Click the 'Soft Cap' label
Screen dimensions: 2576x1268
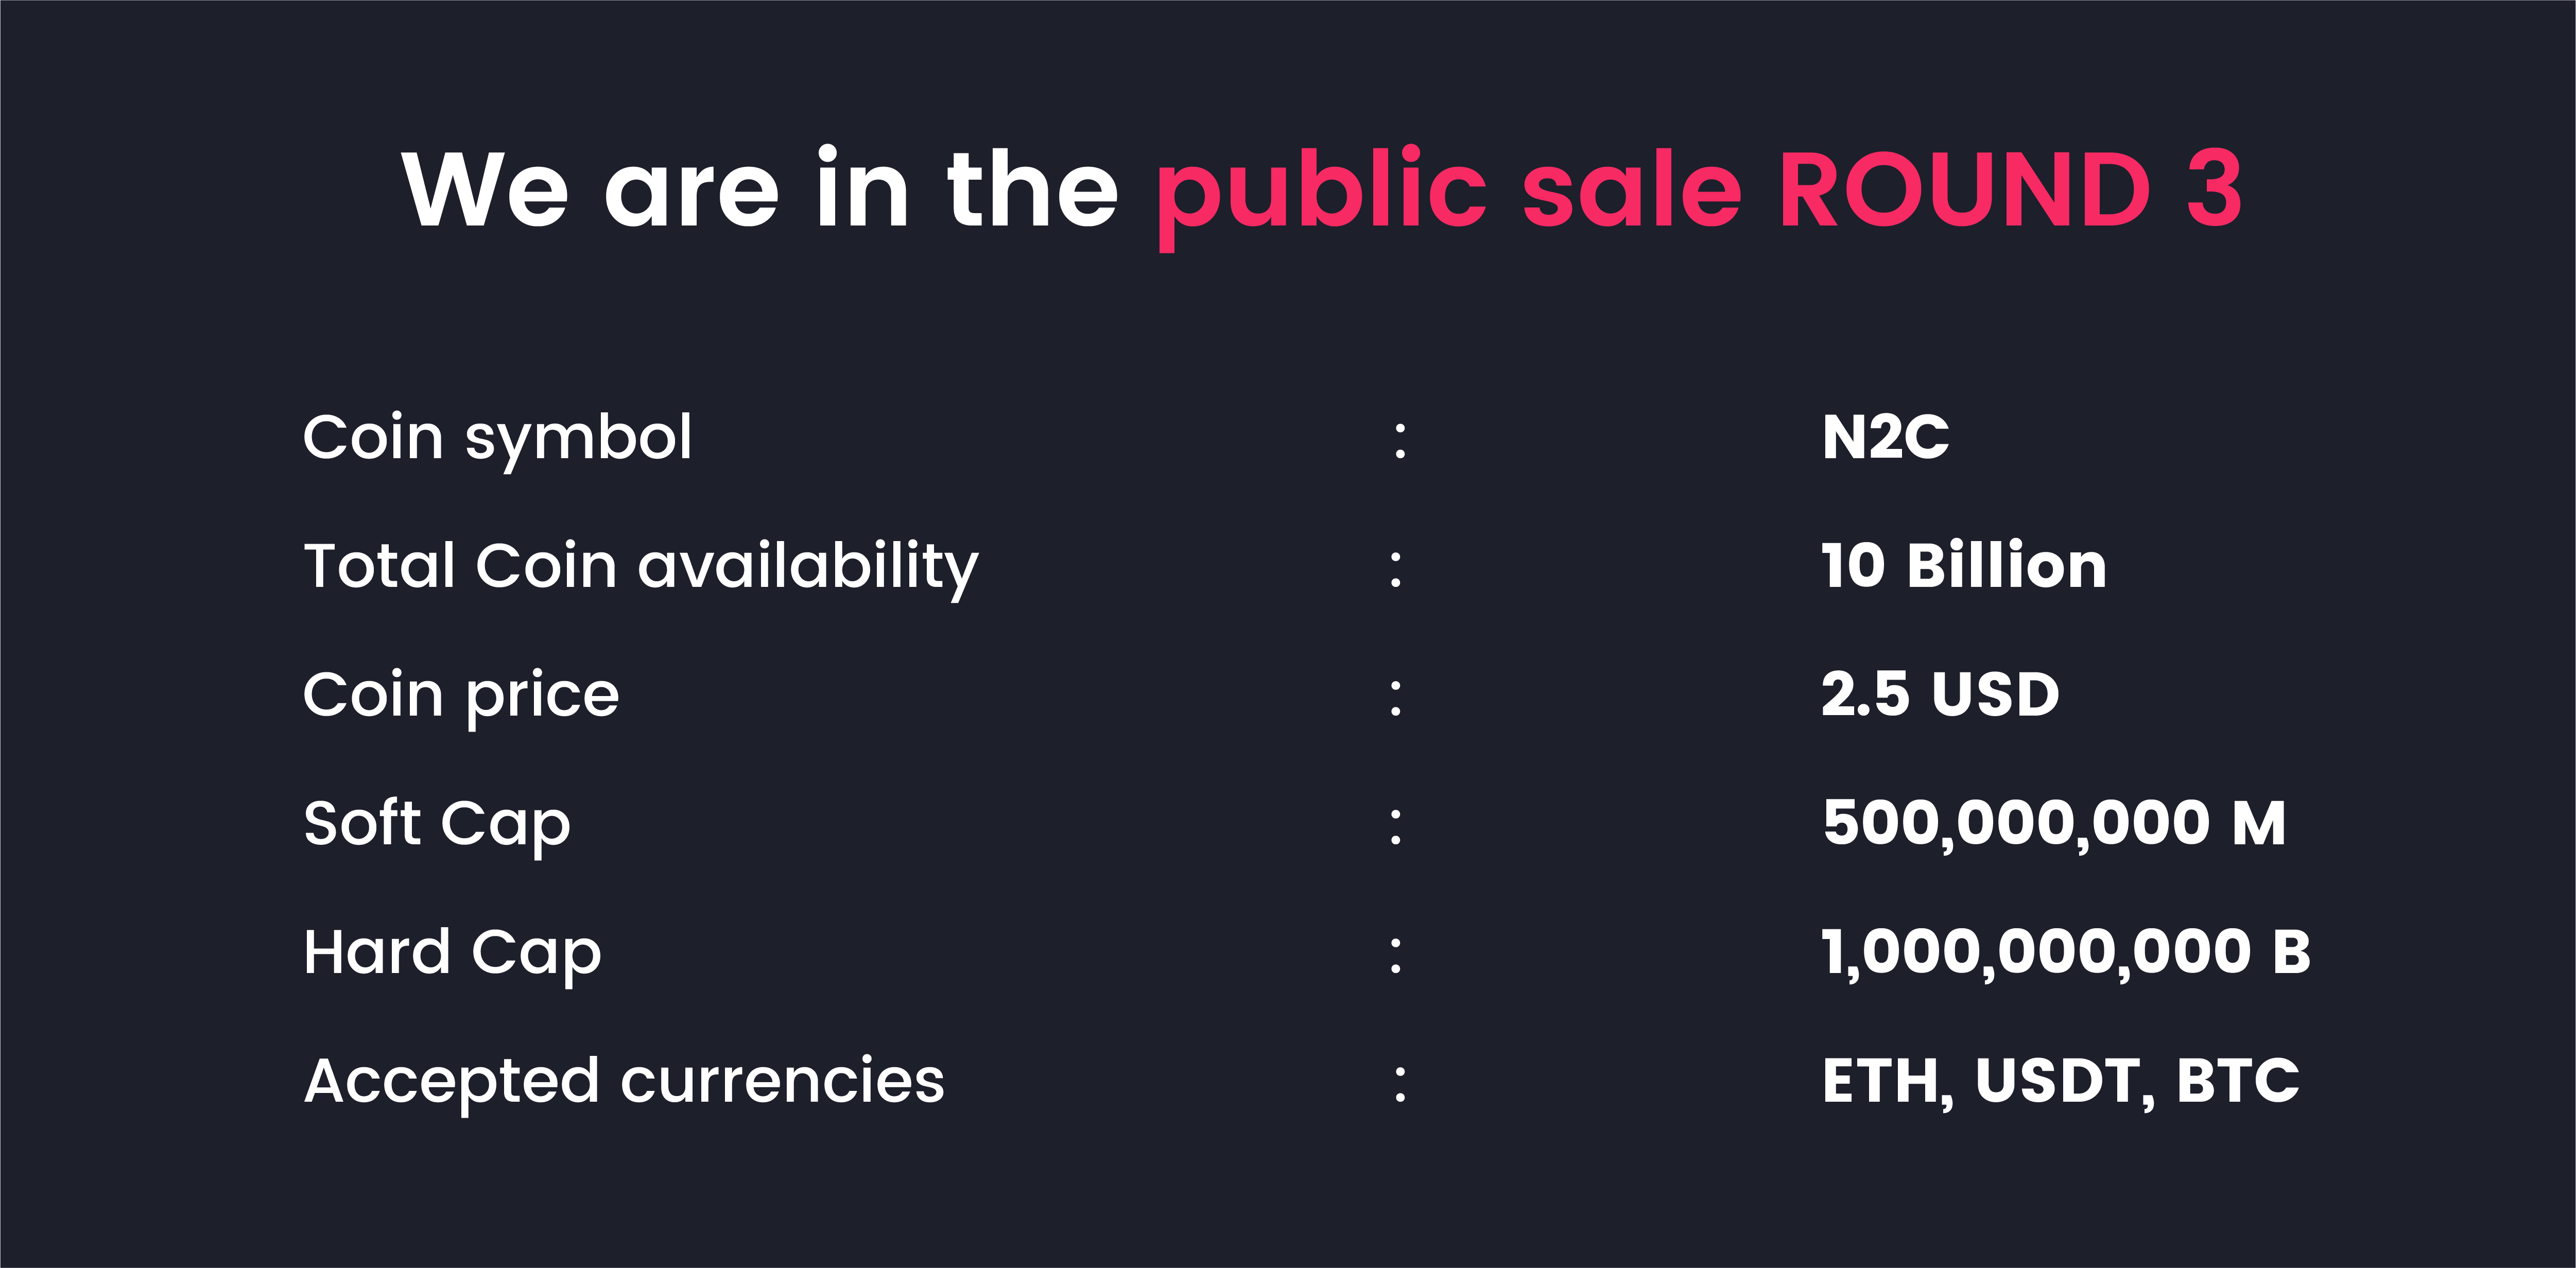point(437,826)
